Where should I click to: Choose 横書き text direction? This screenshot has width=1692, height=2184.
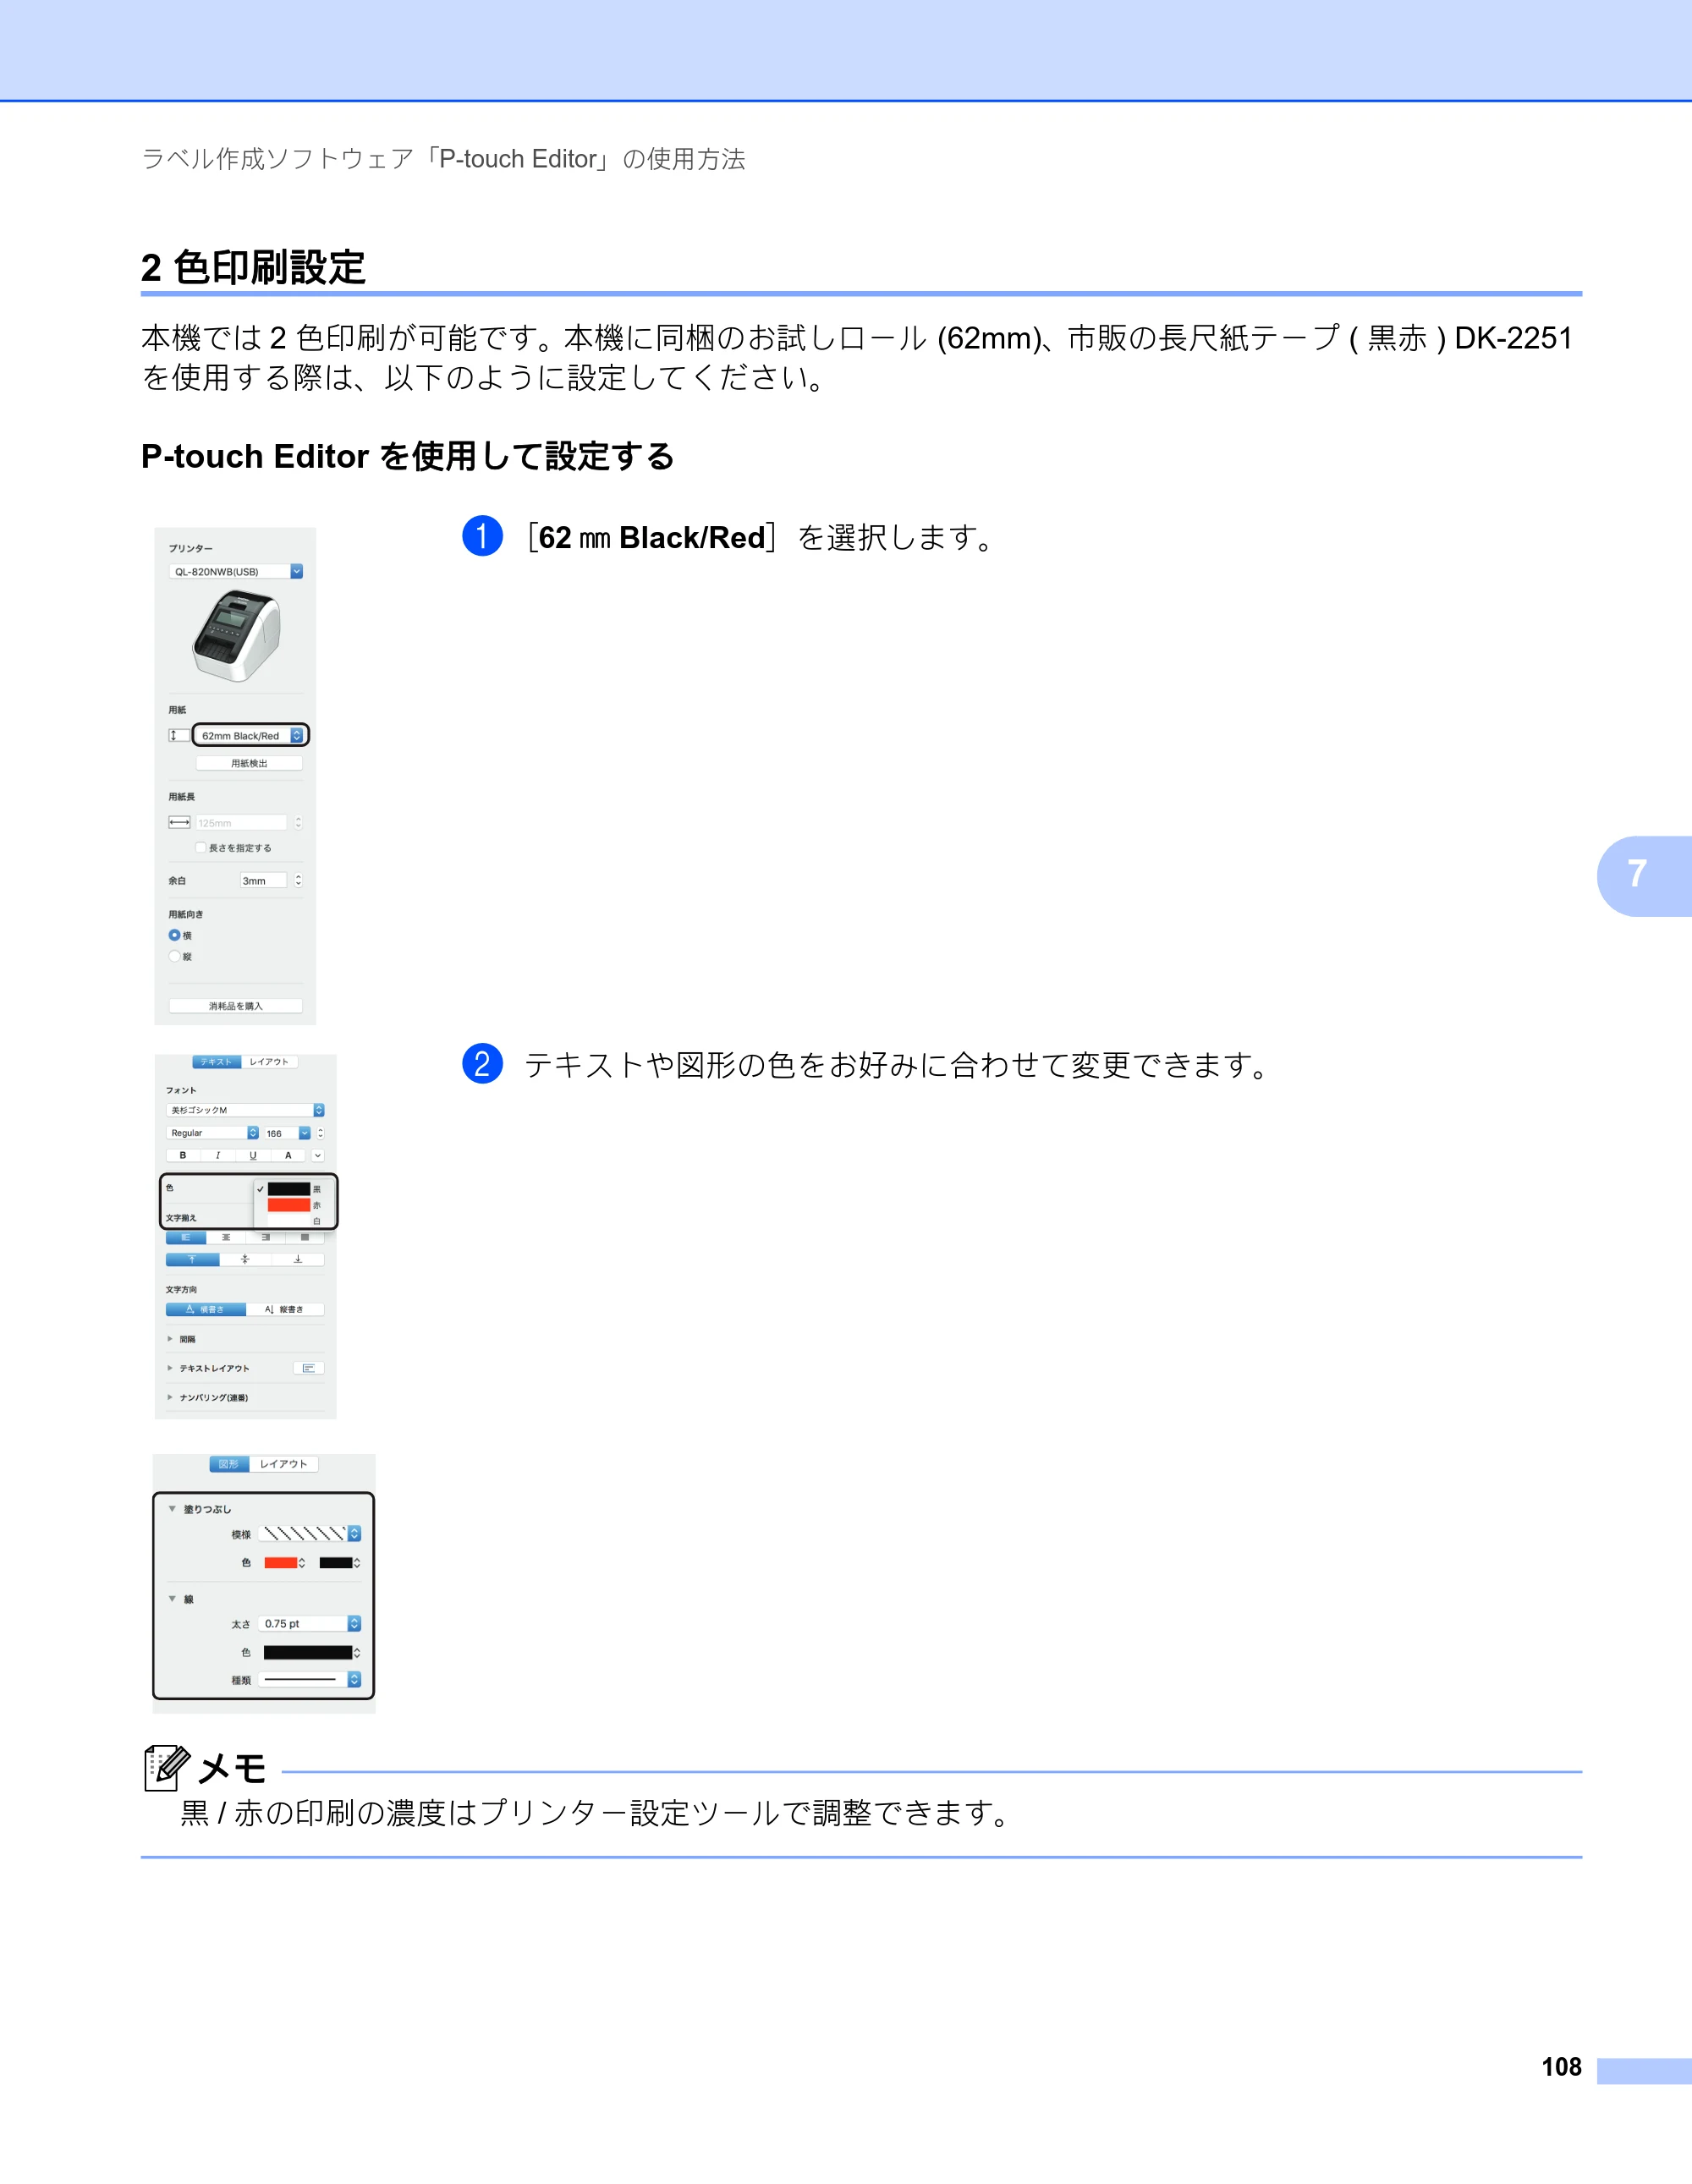(x=206, y=1309)
